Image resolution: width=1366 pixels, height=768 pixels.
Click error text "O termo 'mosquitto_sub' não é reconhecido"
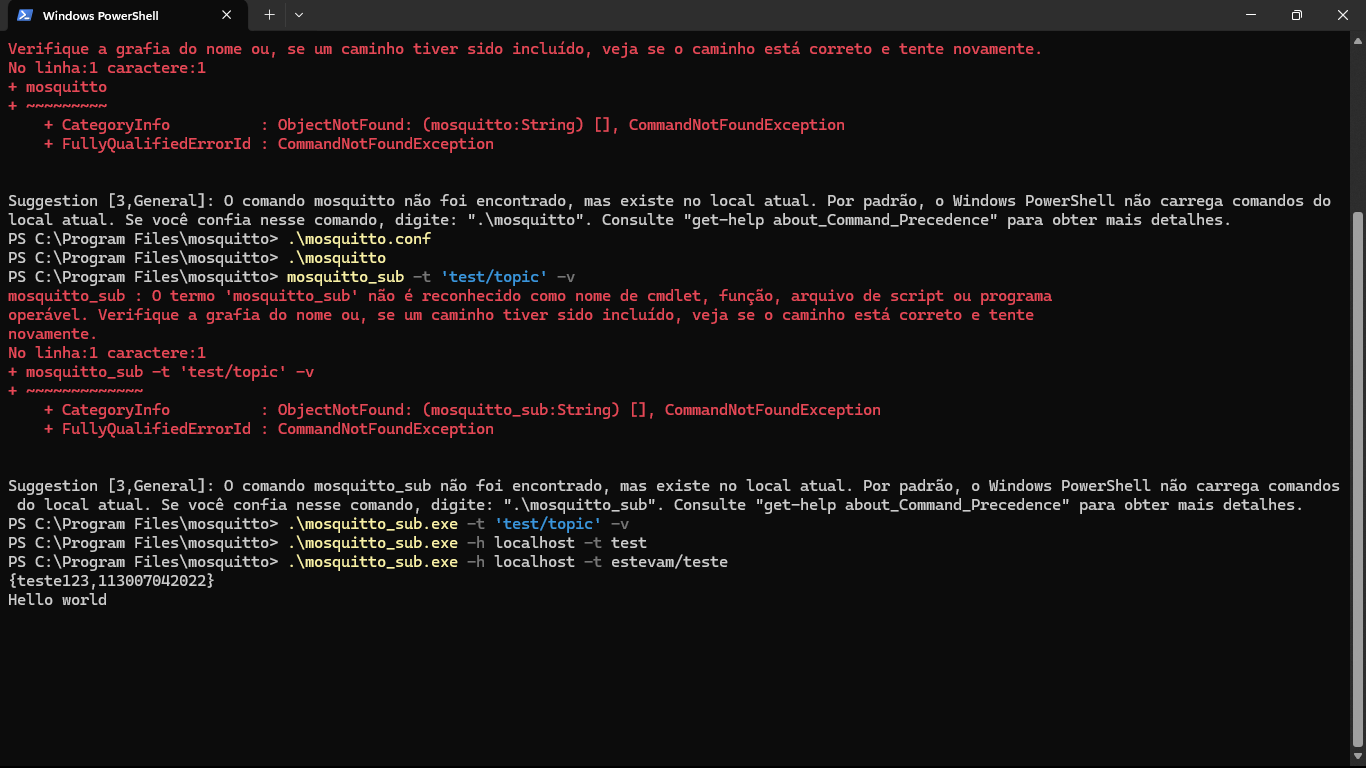tap(332, 296)
